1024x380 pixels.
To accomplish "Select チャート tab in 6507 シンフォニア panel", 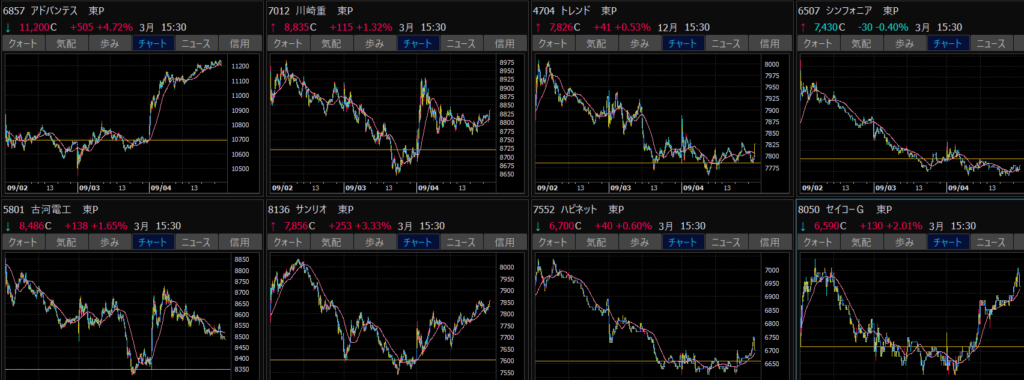I will (949, 44).
